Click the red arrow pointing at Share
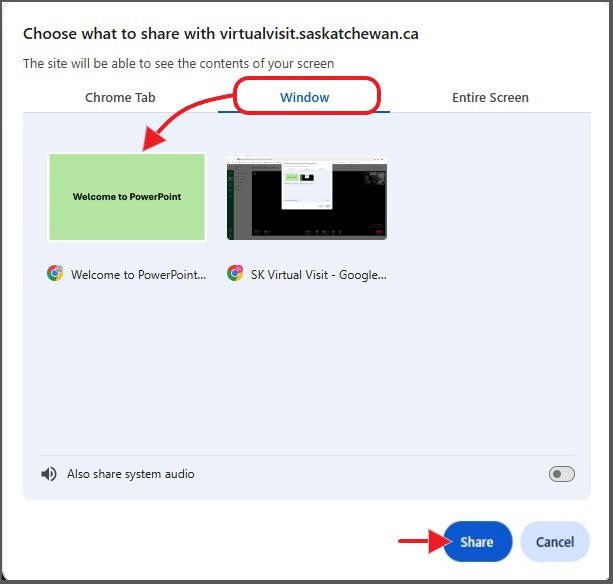613x584 pixels. pyautogui.click(x=425, y=541)
